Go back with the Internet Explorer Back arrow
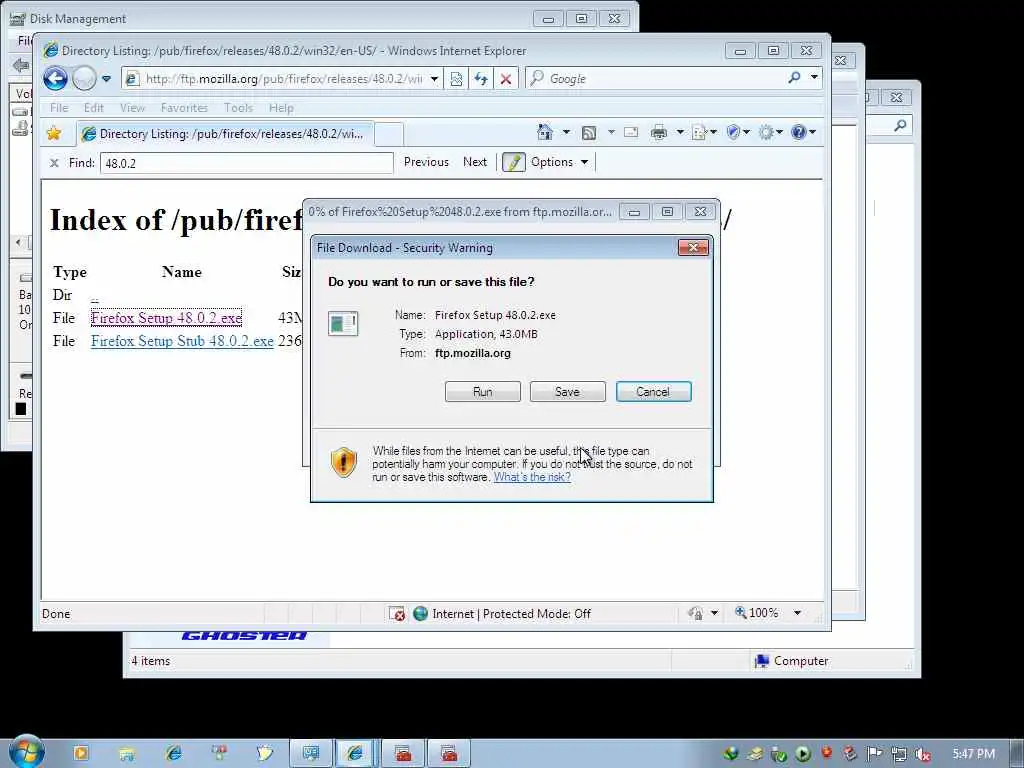The width and height of the screenshot is (1024, 768). pyautogui.click(x=56, y=79)
